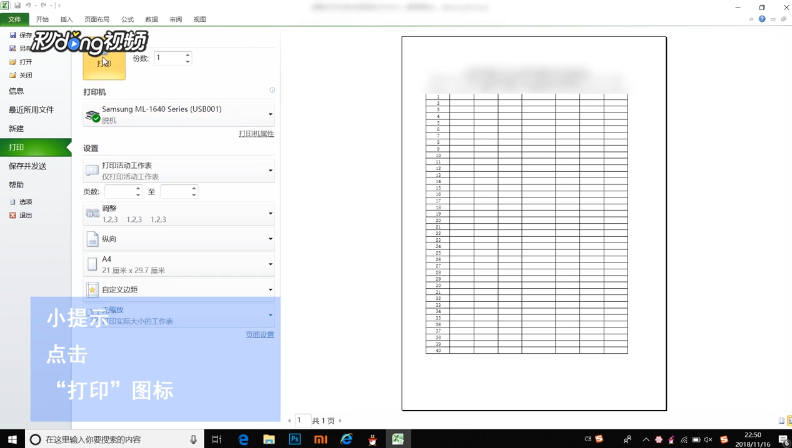Open Internet Explorer from the taskbar
Image resolution: width=792 pixels, height=448 pixels.
(346, 439)
